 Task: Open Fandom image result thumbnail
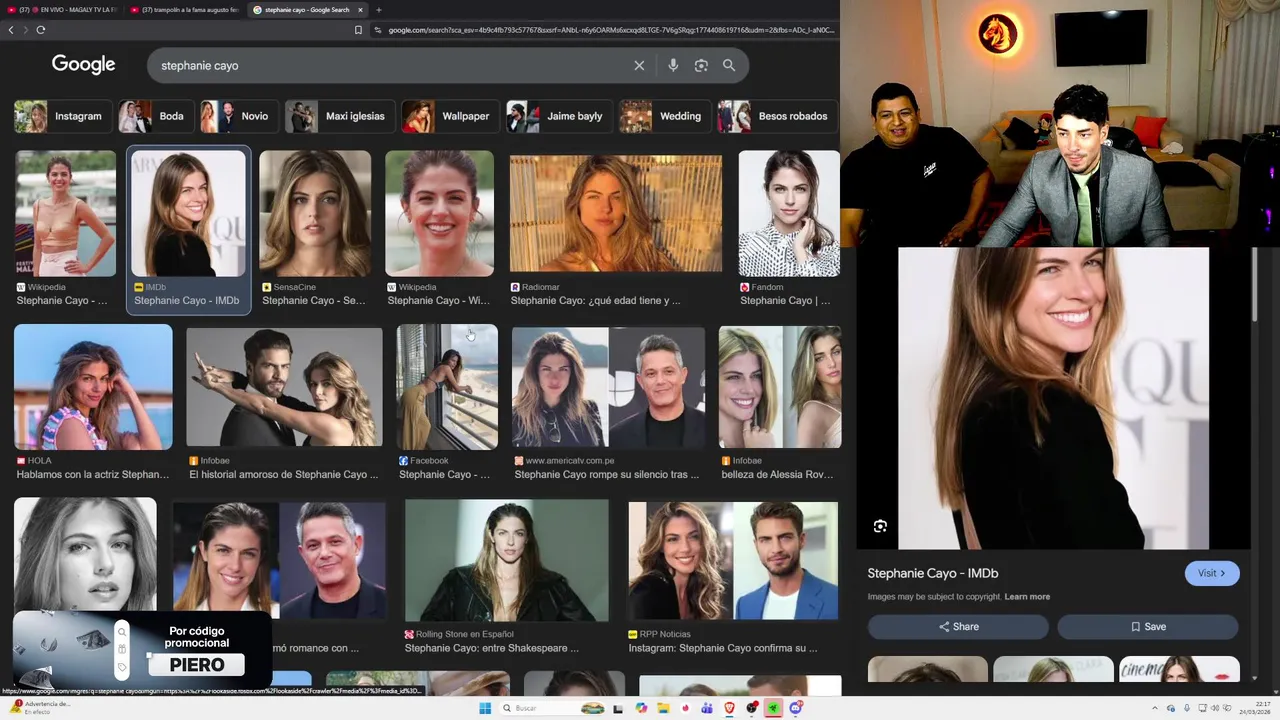789,213
